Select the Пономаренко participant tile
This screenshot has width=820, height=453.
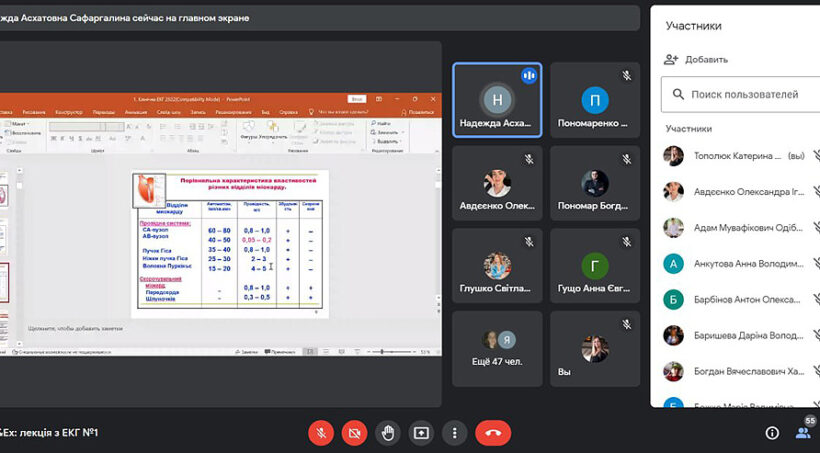click(595, 100)
